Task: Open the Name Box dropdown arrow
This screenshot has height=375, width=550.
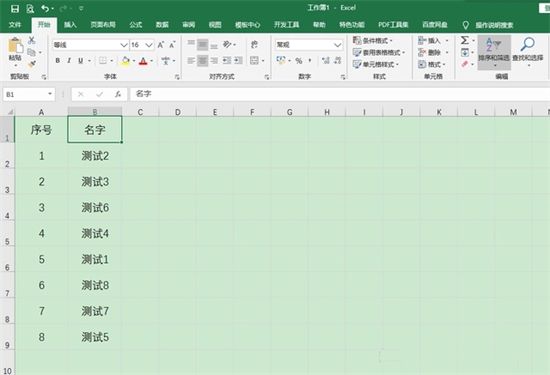Action: (50, 94)
